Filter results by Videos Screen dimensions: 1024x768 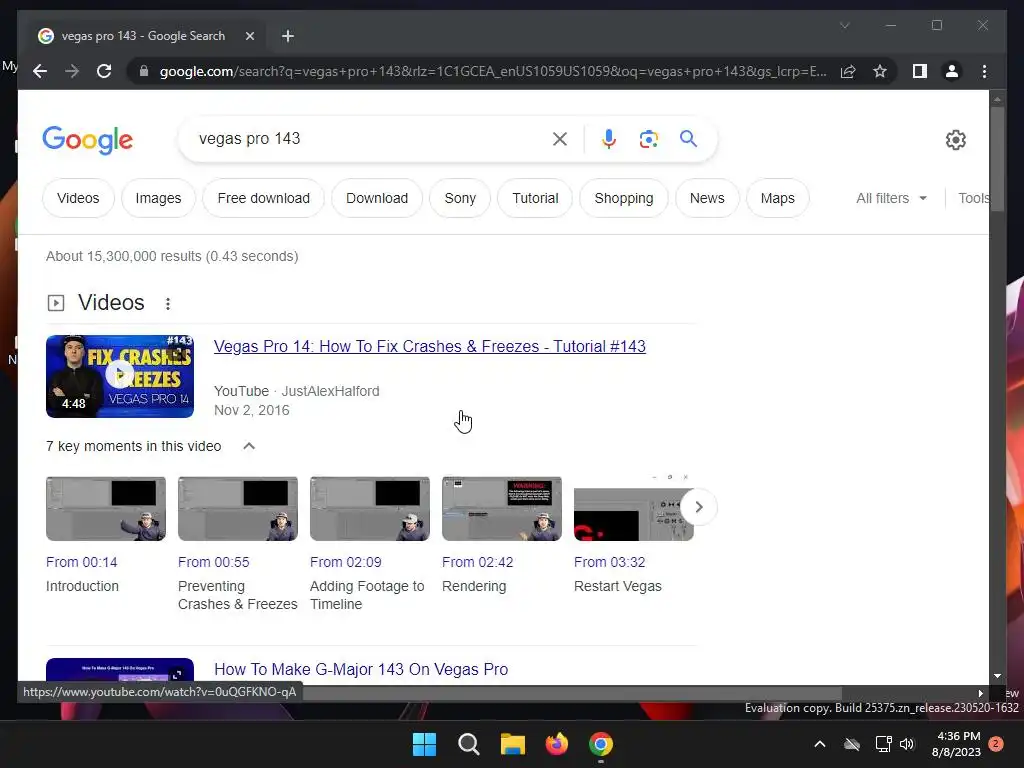pyautogui.click(x=78, y=198)
